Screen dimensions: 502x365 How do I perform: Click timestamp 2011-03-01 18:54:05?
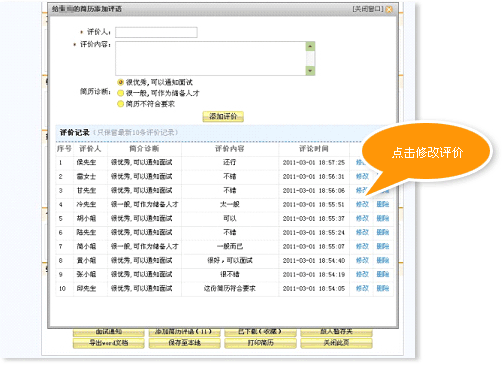[x=314, y=289]
